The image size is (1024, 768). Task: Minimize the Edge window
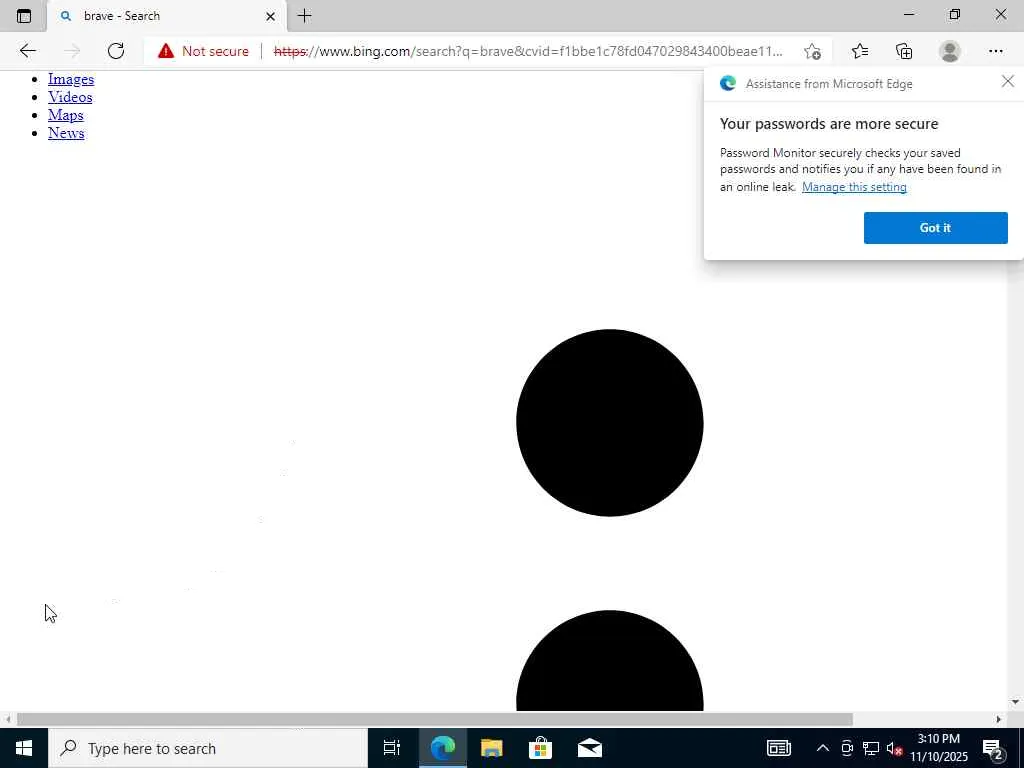[909, 14]
